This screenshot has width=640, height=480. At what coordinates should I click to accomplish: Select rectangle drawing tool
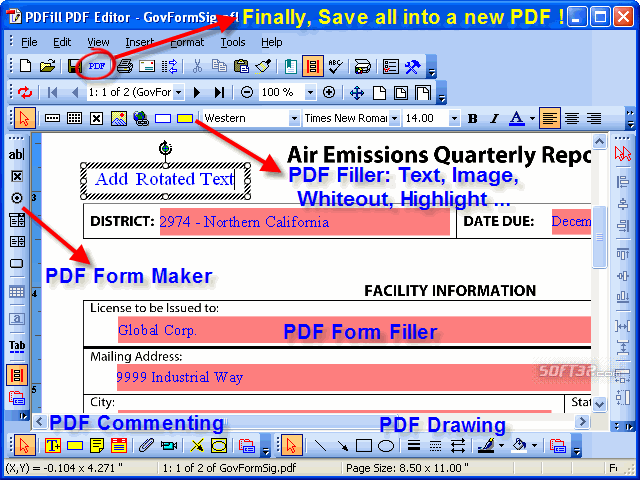coord(364,446)
